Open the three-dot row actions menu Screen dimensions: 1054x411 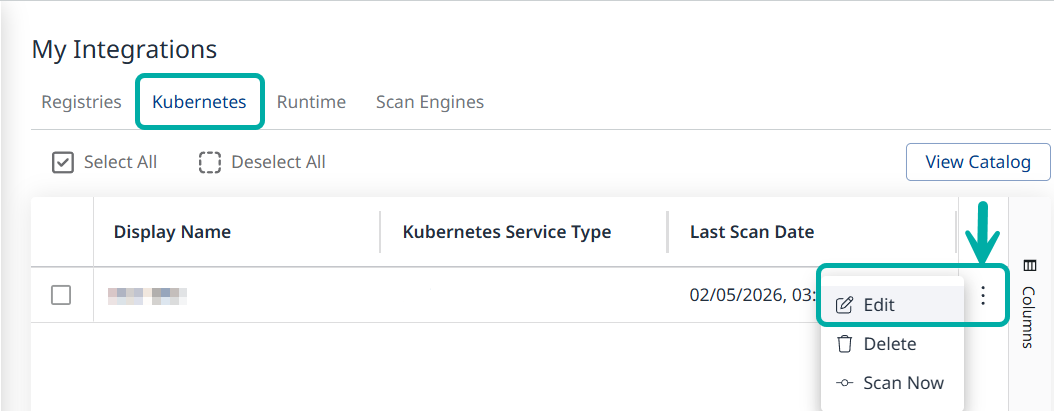984,295
